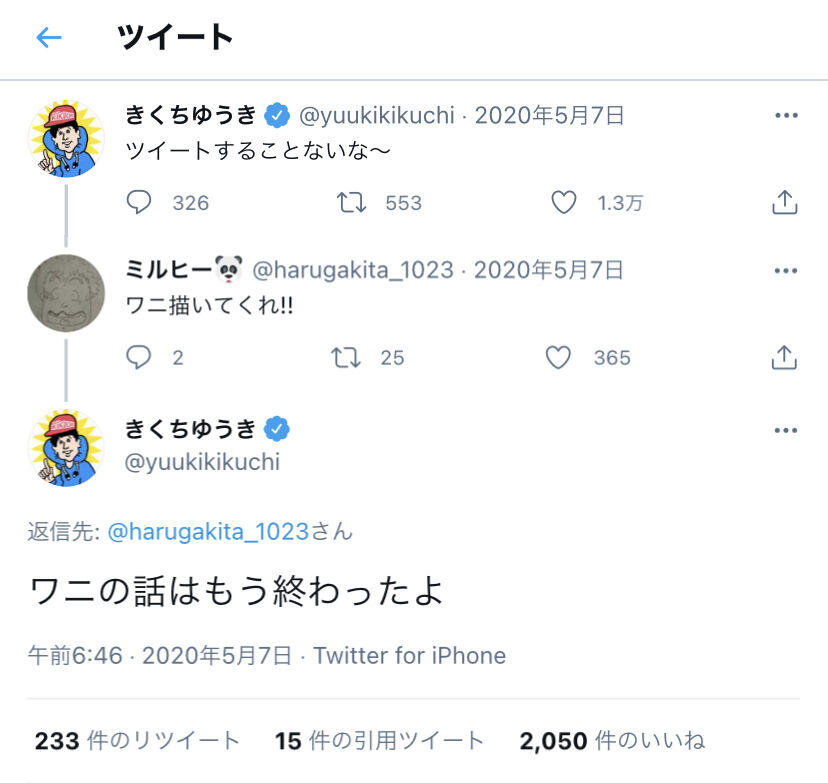
Task: Open more options for ミルヒー's reply
Action: [x=786, y=270]
